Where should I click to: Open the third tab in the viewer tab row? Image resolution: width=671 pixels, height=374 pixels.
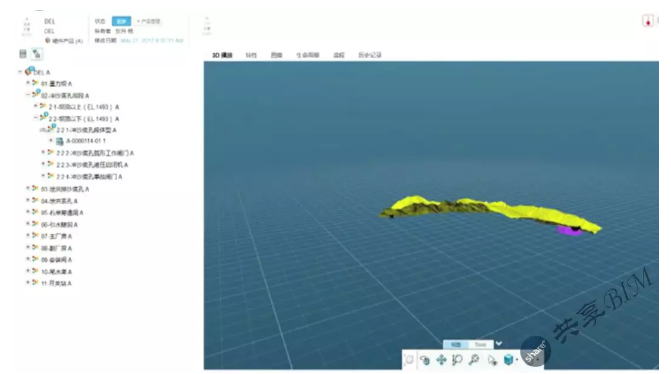click(x=276, y=55)
